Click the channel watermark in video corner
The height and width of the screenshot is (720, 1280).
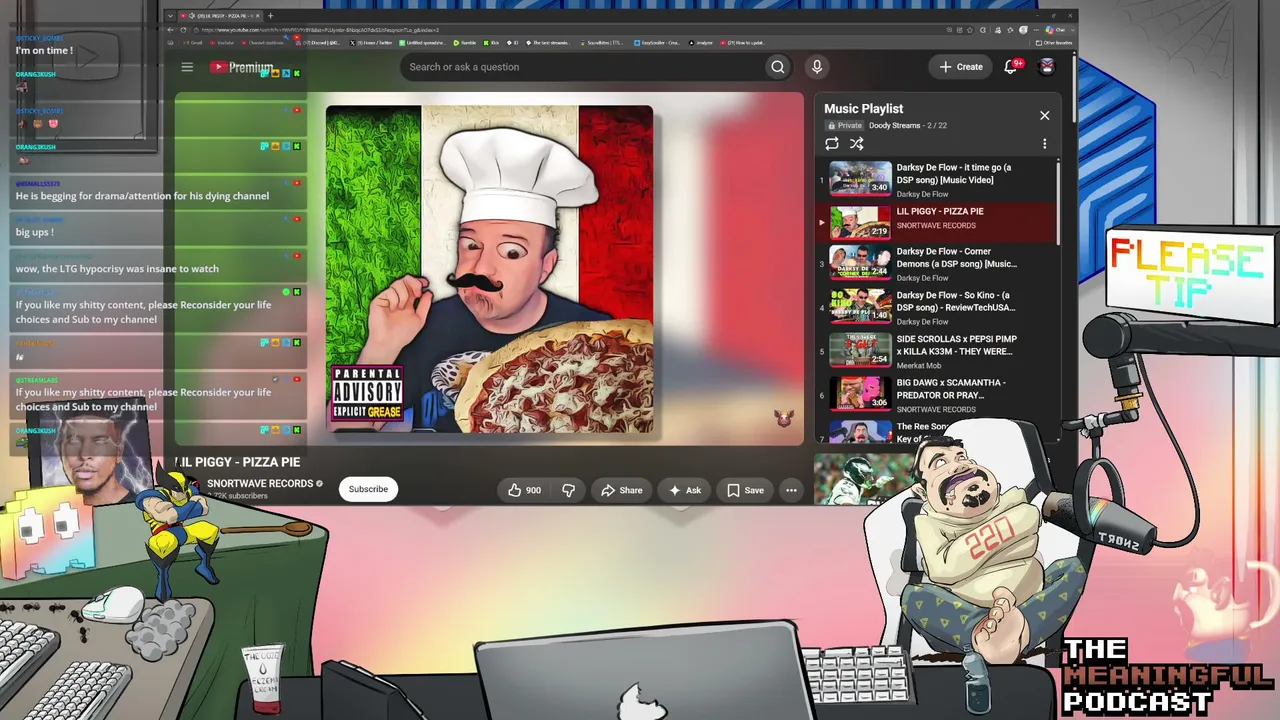783,418
